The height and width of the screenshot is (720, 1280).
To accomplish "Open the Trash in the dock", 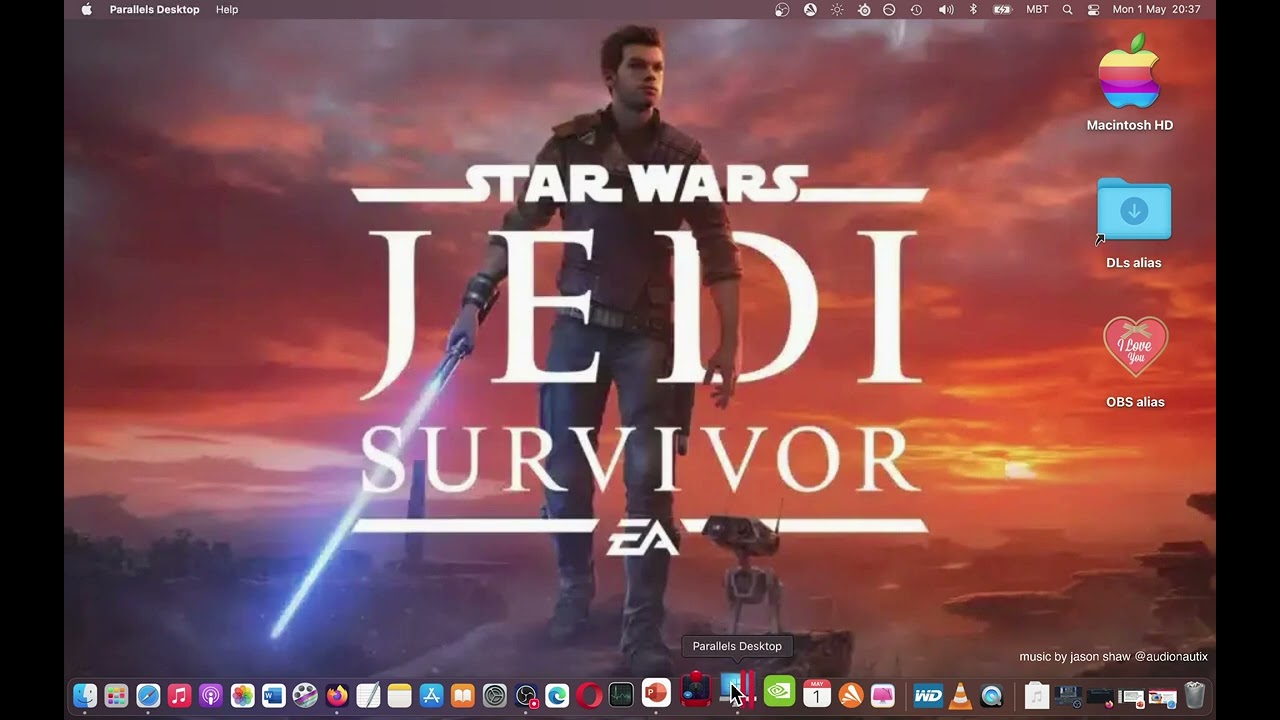I will [x=1194, y=695].
